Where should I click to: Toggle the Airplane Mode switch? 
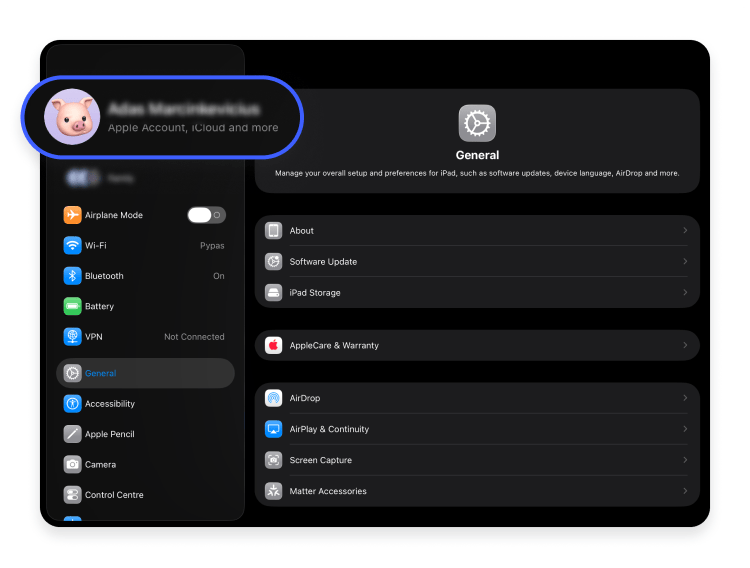tap(206, 215)
